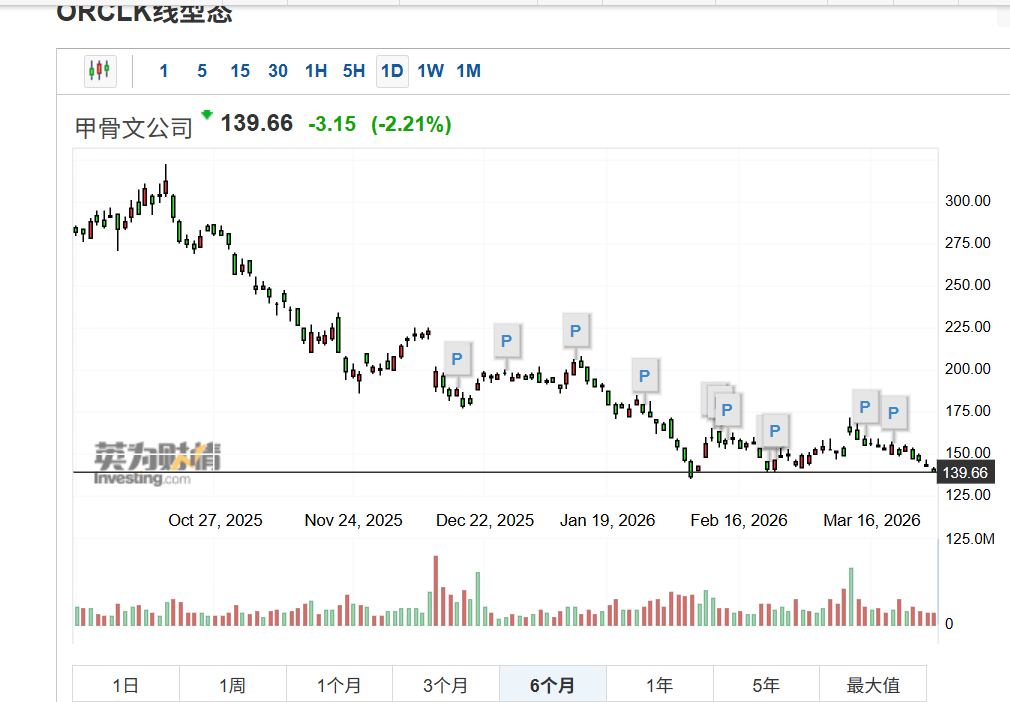This screenshot has width=1010, height=702.
Task: Open the highest P marker above the January peak
Action: (x=575, y=330)
